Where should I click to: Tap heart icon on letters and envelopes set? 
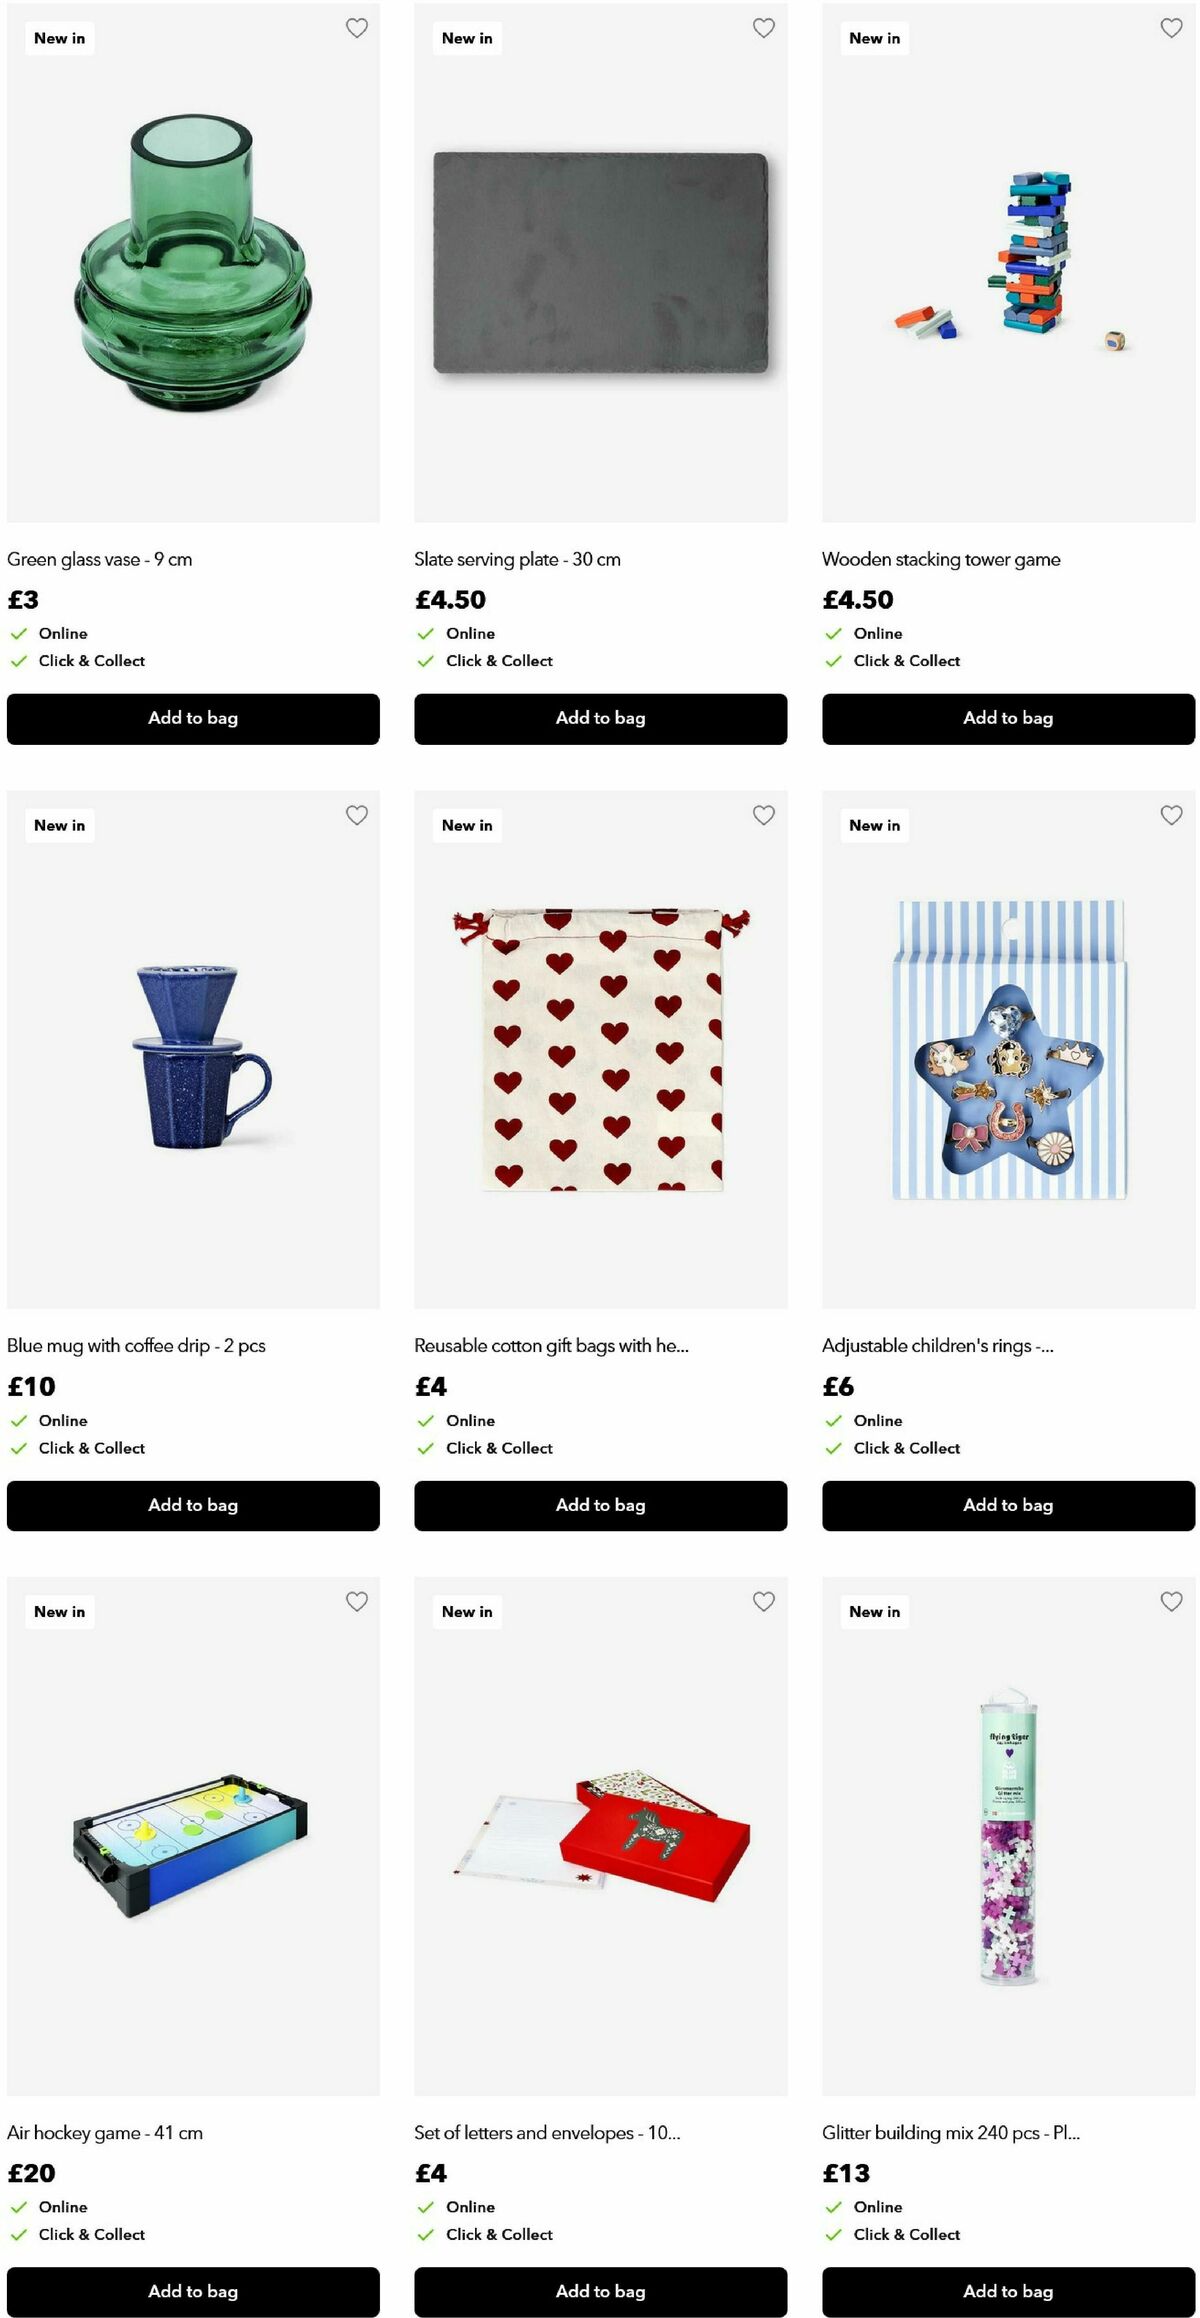coord(764,1601)
